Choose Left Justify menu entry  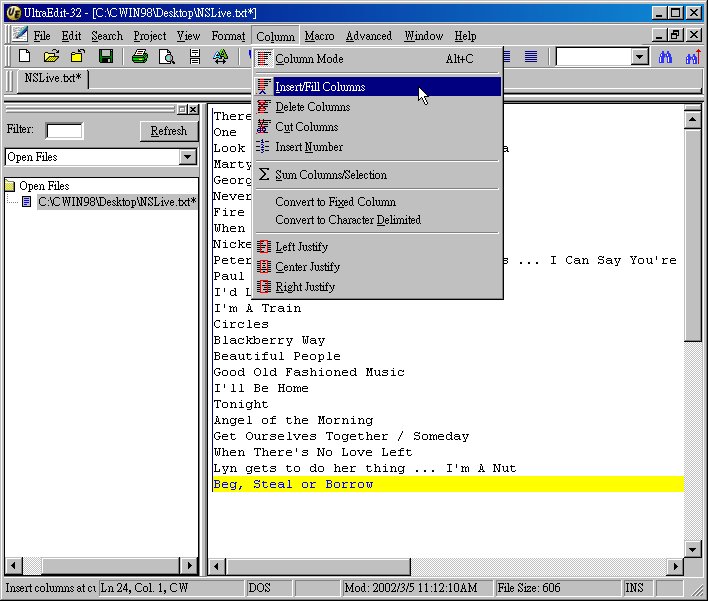click(x=377, y=247)
